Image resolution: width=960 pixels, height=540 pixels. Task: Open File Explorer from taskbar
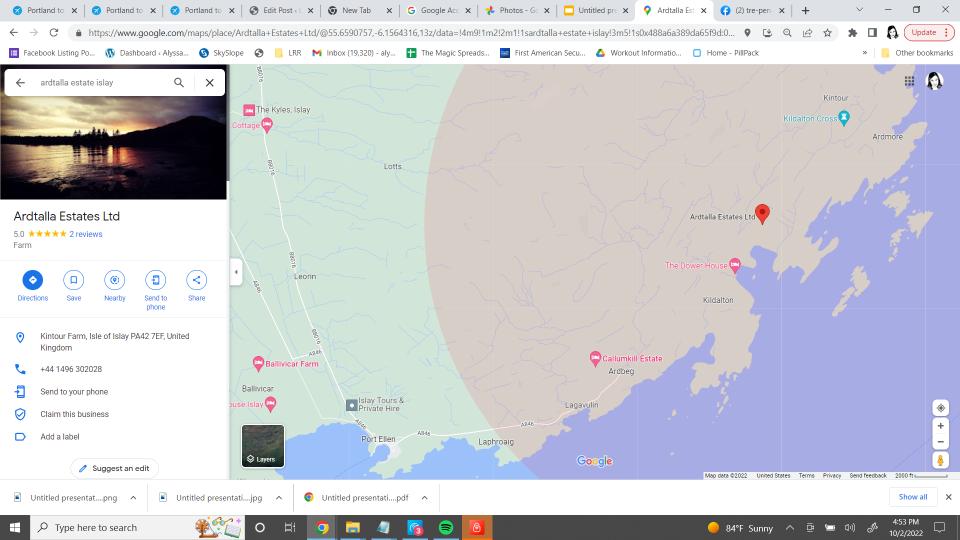pos(353,527)
